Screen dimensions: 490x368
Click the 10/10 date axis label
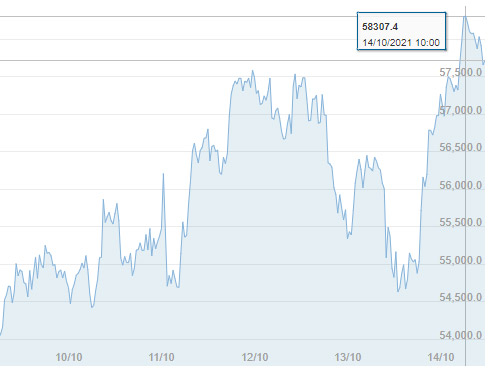pyautogui.click(x=69, y=357)
